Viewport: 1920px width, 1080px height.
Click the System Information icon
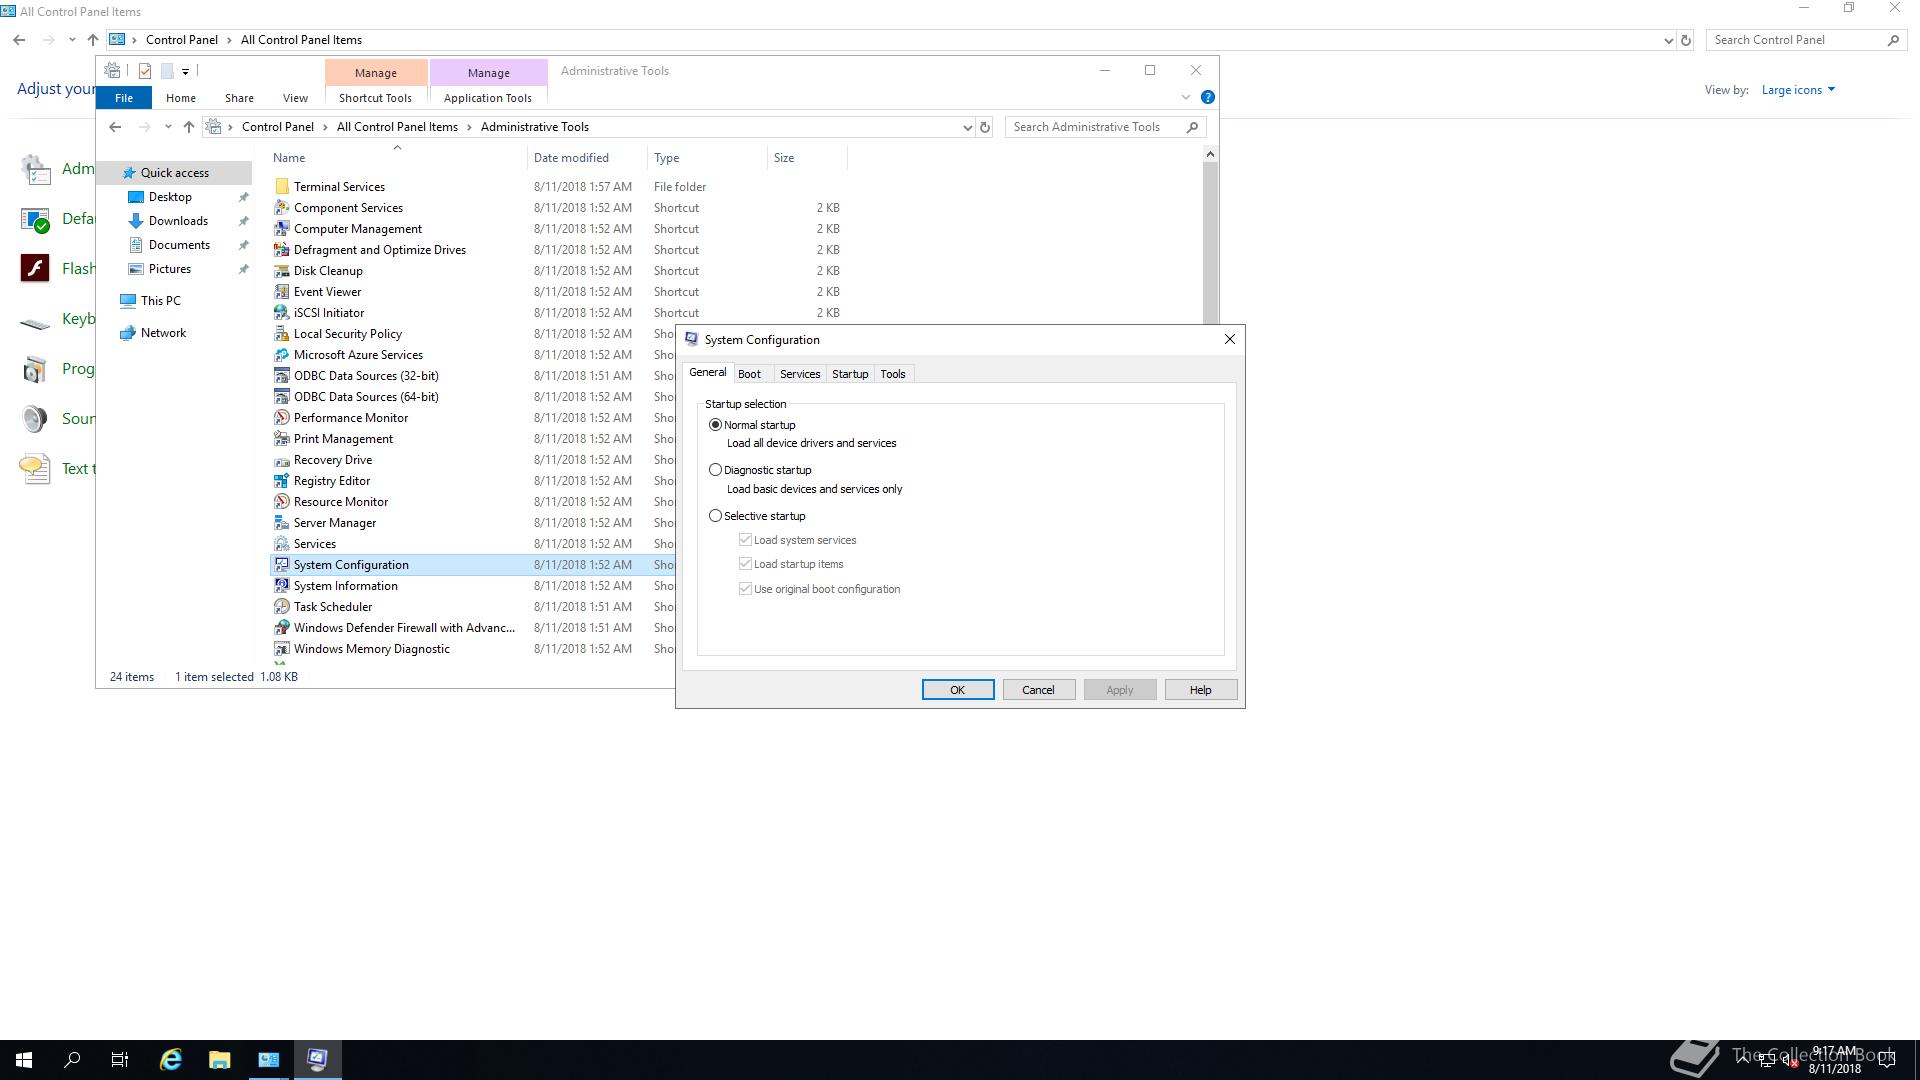pyautogui.click(x=282, y=586)
